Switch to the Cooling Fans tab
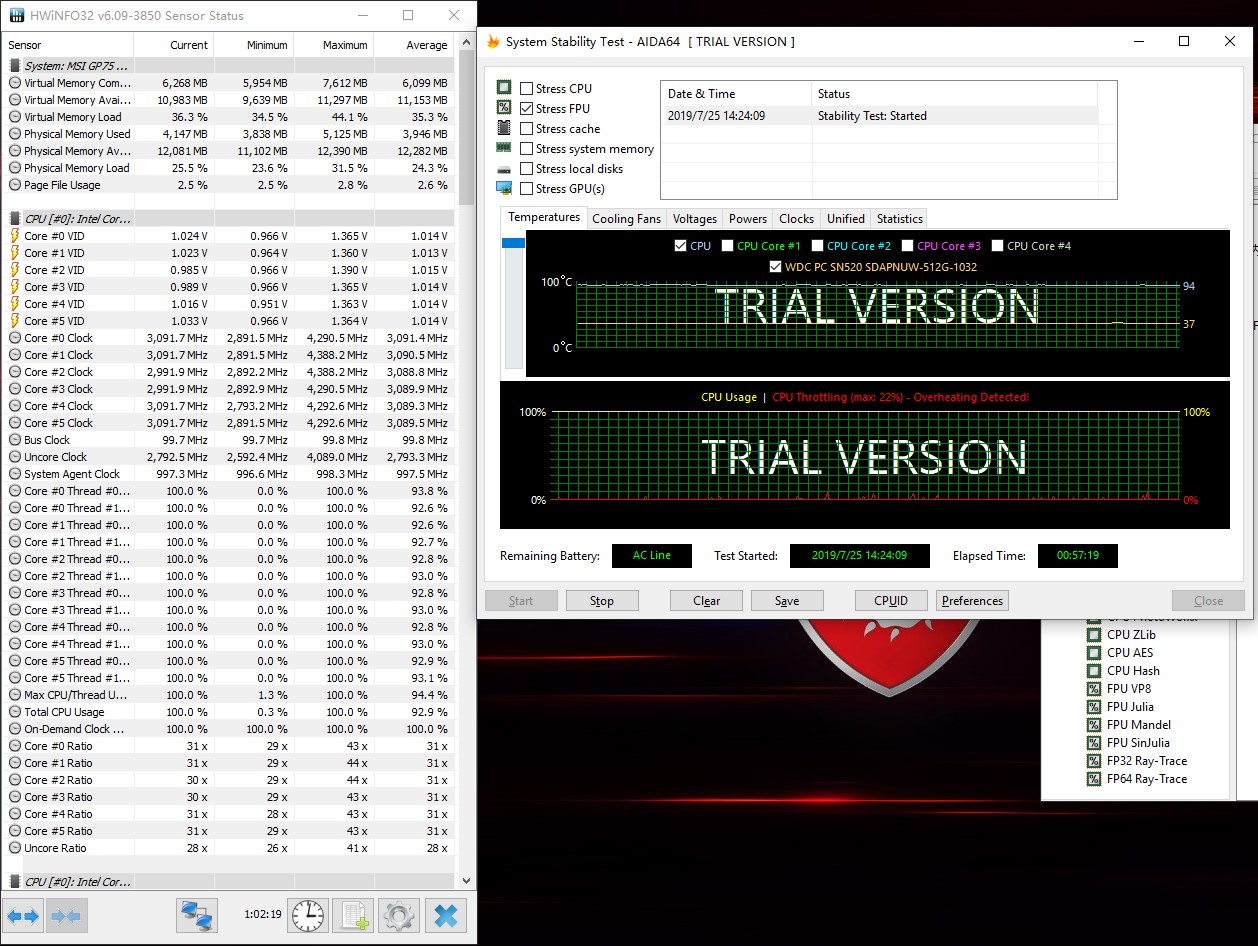This screenshot has width=1258, height=946. point(626,219)
